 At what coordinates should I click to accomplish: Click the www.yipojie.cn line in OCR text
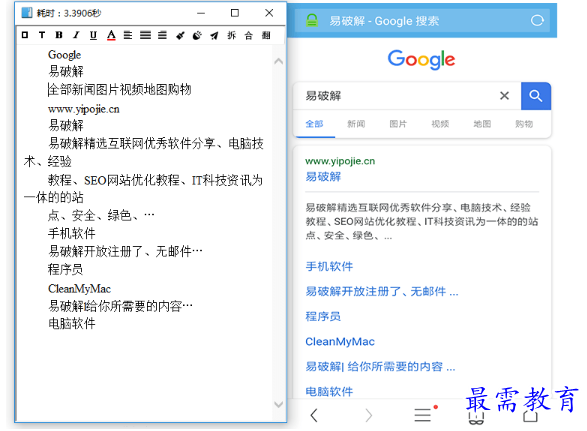(83, 109)
